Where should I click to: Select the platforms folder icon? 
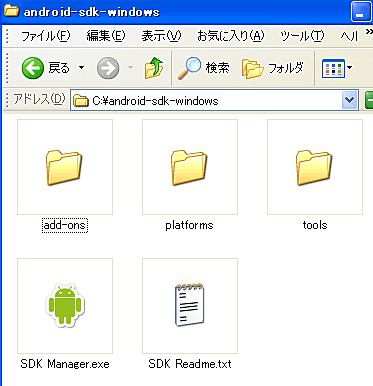coord(189,167)
